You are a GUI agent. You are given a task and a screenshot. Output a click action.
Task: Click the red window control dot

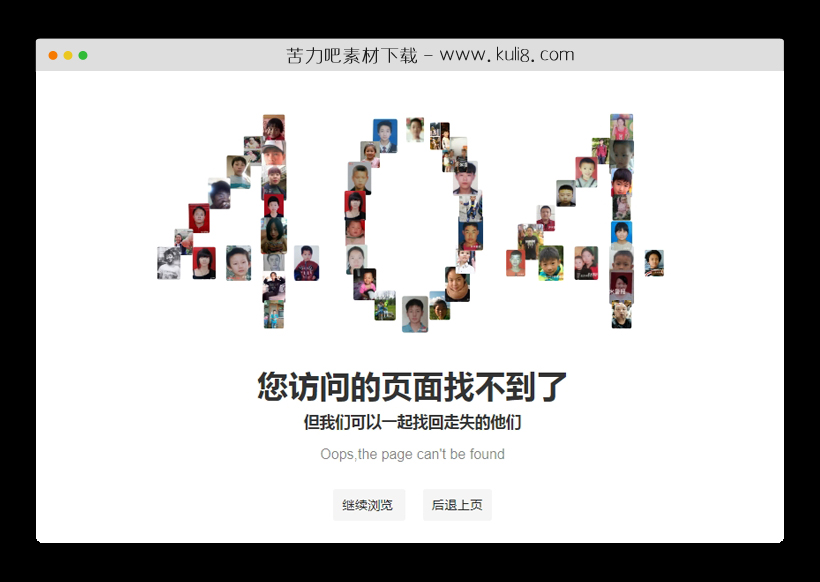[51, 53]
